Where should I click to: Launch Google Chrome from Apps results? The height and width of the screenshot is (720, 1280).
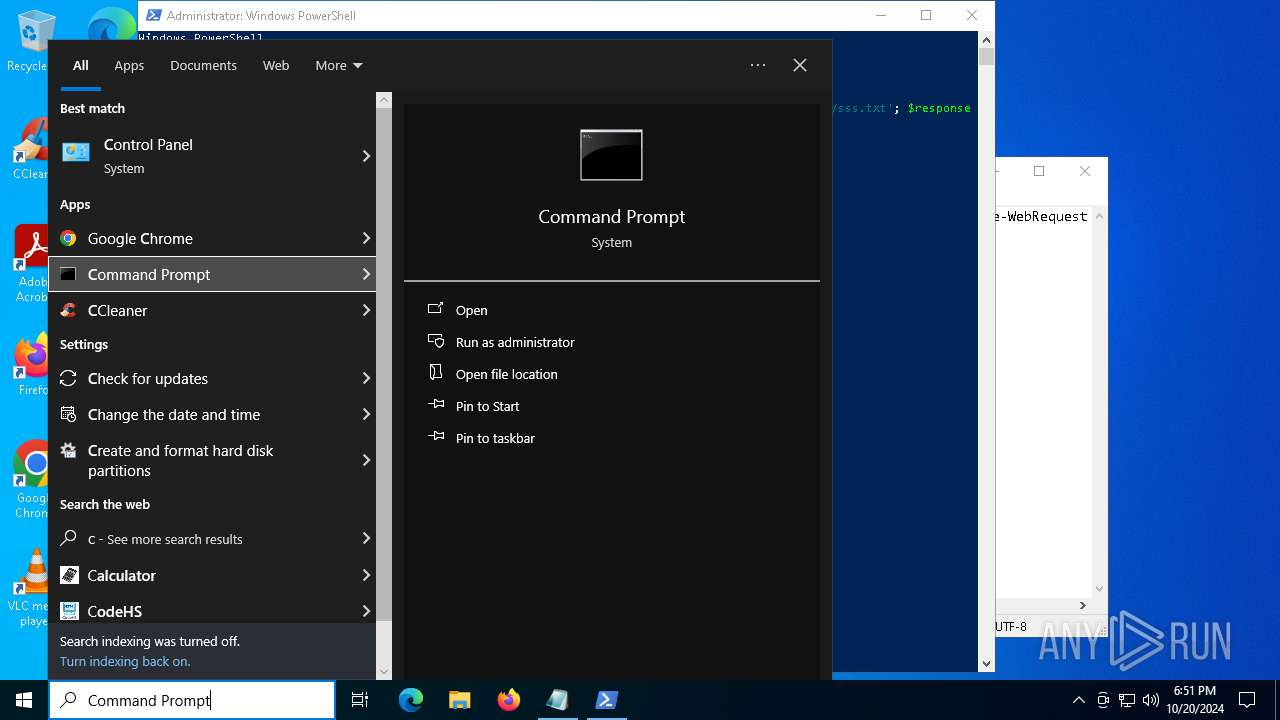[x=212, y=238]
